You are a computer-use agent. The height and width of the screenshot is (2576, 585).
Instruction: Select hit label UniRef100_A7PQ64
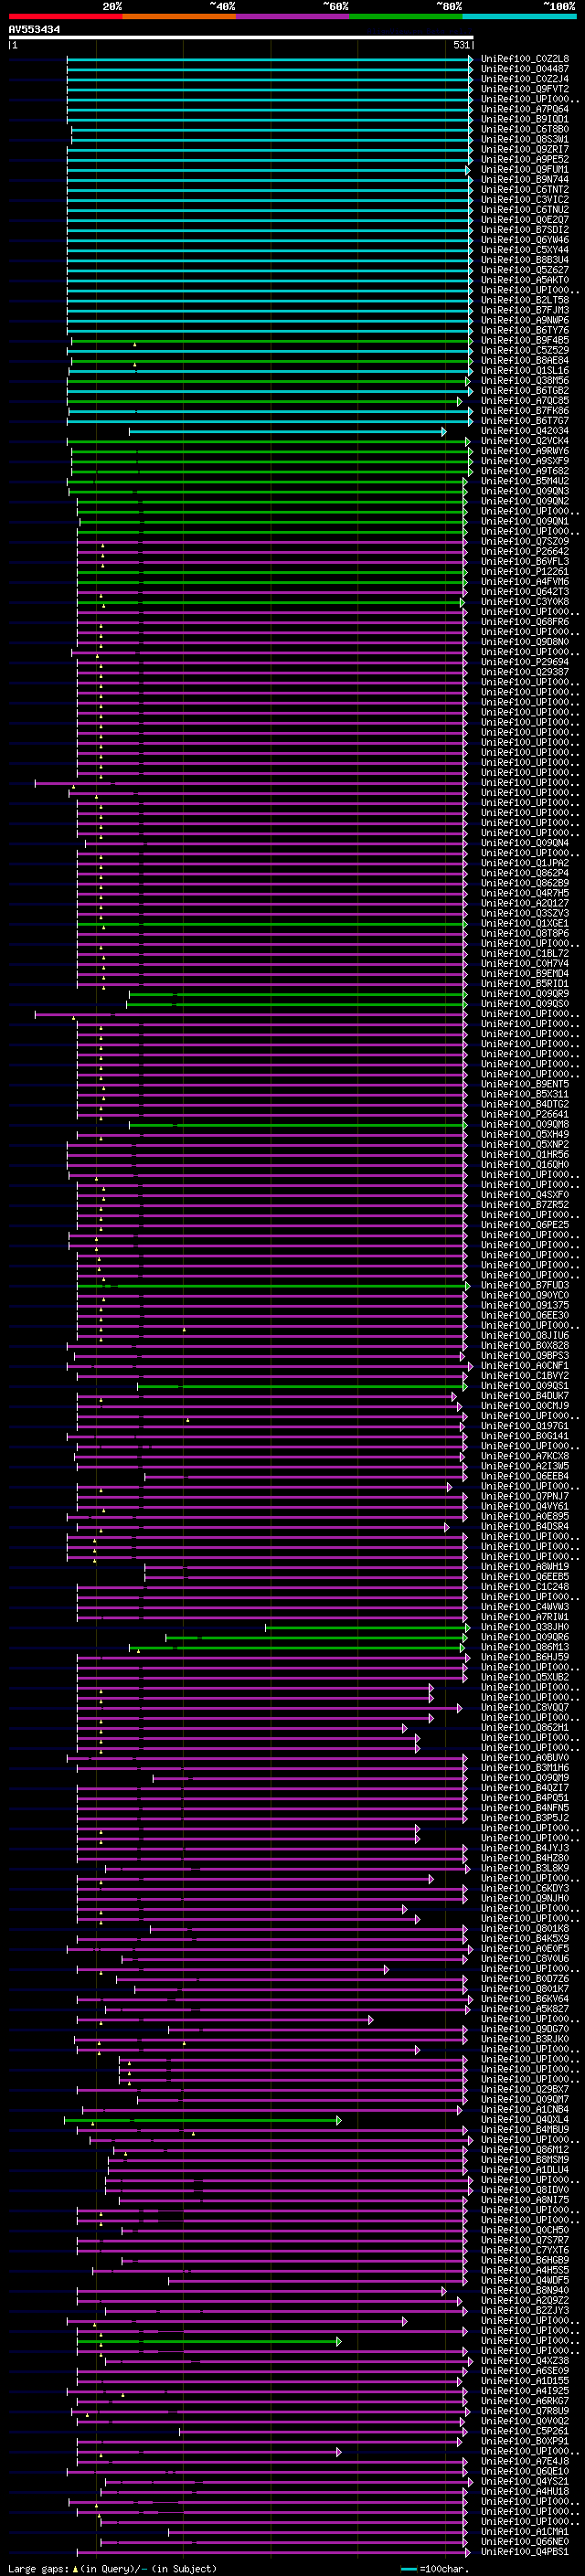(x=525, y=109)
